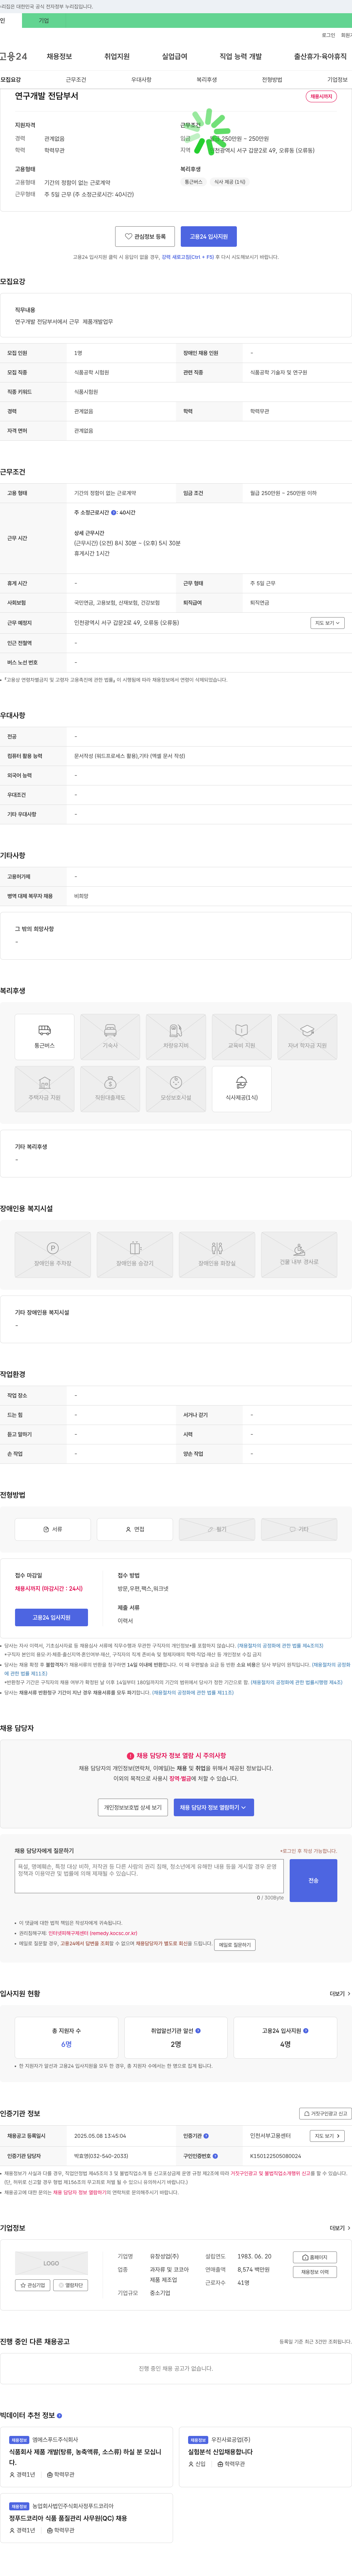The width and height of the screenshot is (352, 2576).
Task: Click the 관심기업 star button
Action: click(33, 2285)
